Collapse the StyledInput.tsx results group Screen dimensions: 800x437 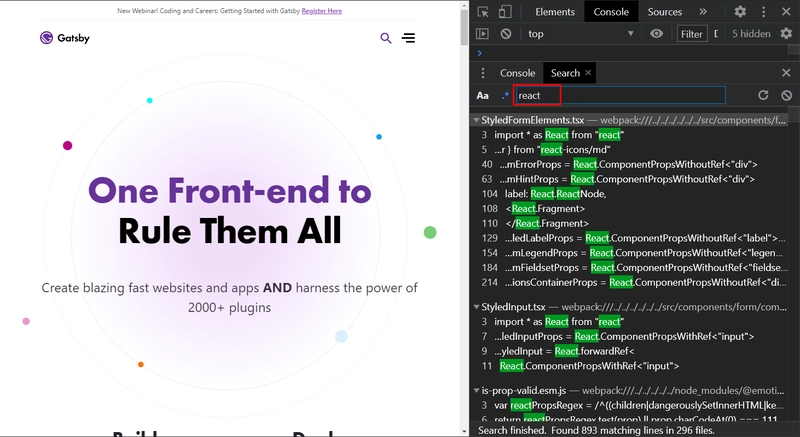tap(476, 307)
